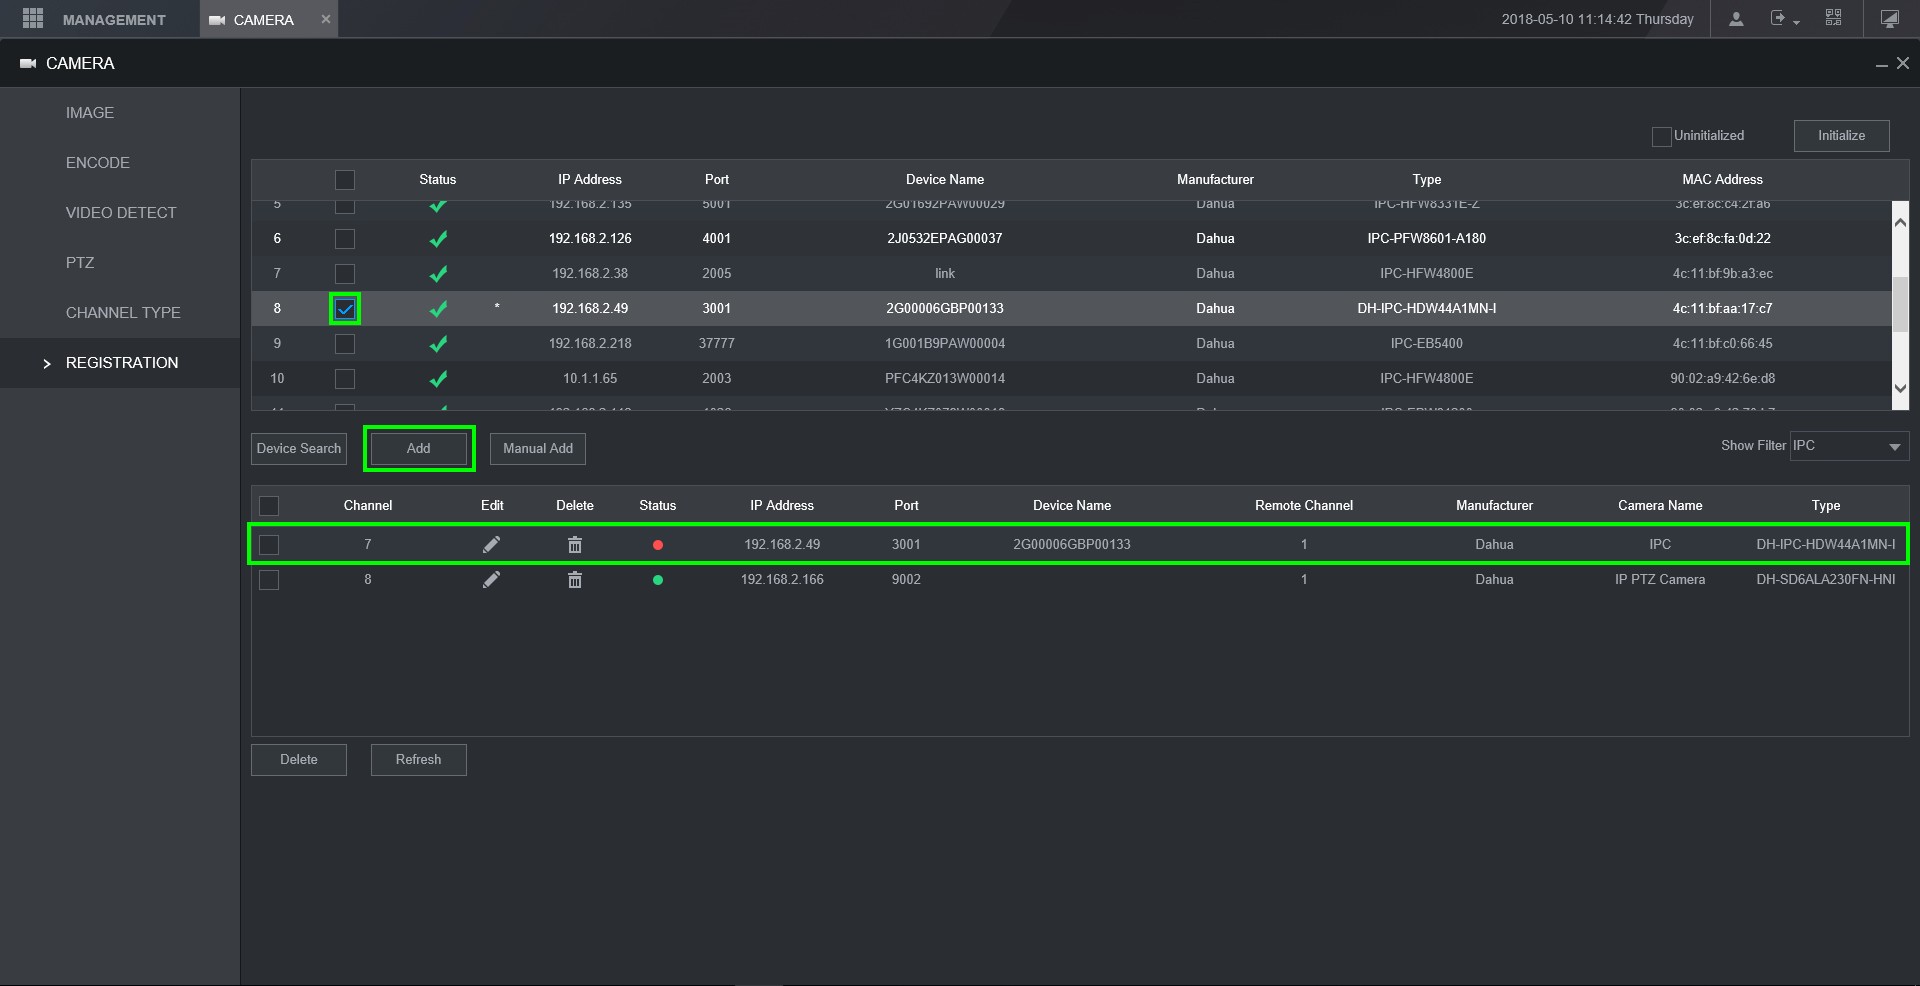
Task: Click the pencil edit icon for channel 7
Action: click(x=491, y=544)
